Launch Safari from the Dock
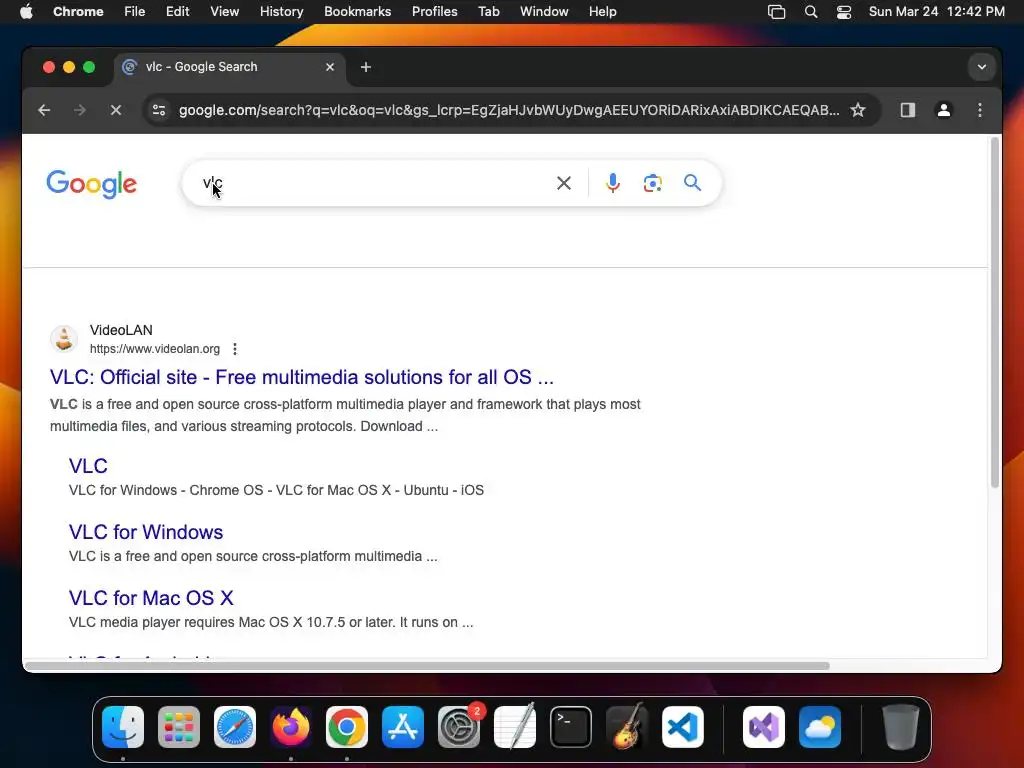 click(235, 727)
